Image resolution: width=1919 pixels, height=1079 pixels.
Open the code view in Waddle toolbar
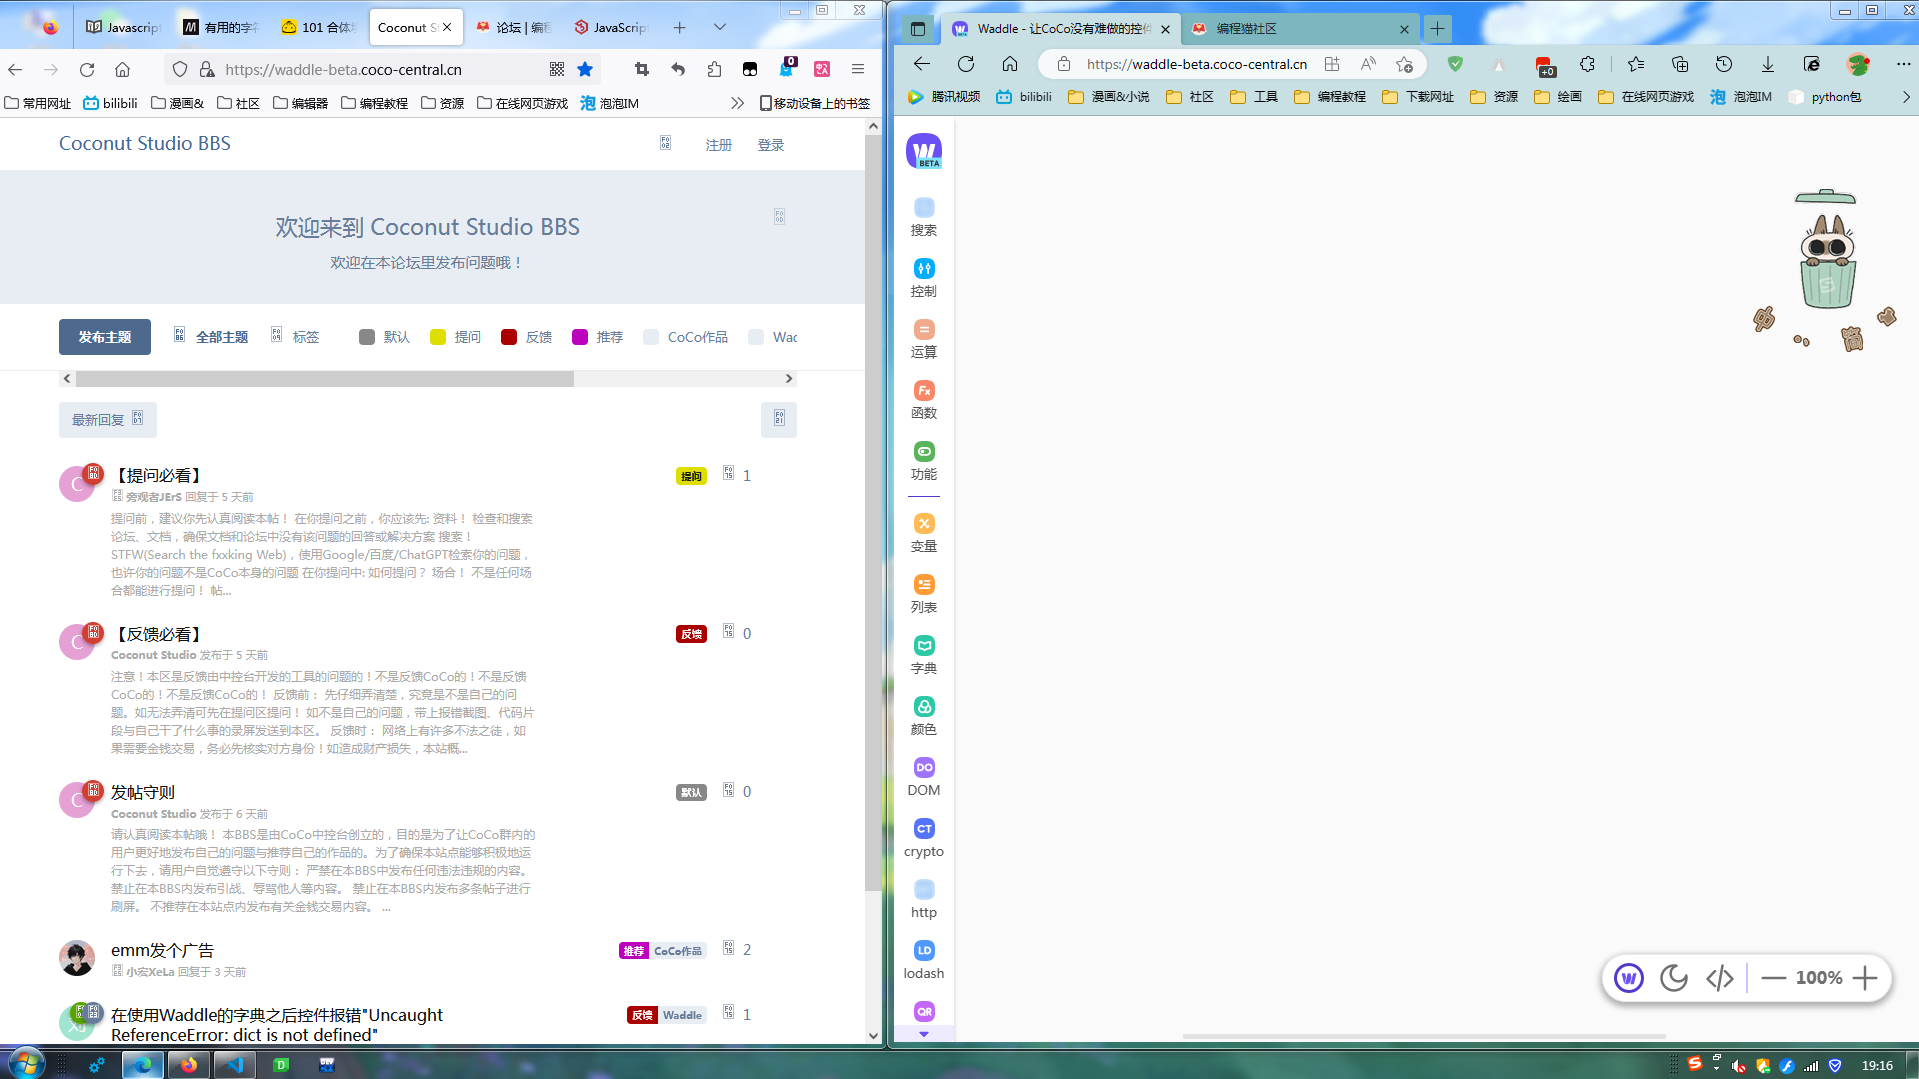(x=1720, y=978)
